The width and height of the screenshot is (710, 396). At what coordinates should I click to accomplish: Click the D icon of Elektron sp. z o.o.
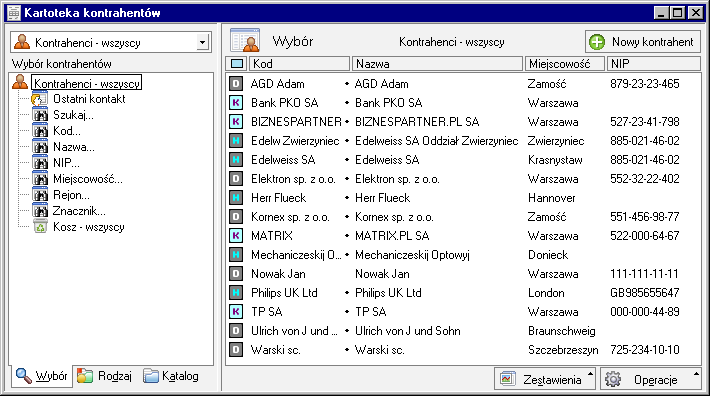click(x=235, y=179)
